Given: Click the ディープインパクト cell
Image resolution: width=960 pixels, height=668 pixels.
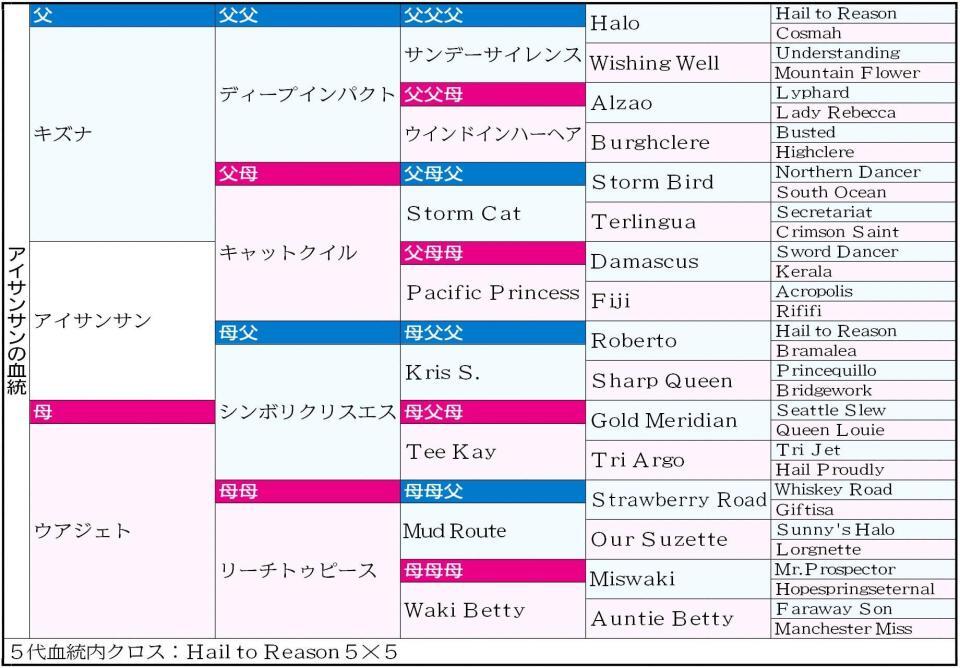Looking at the screenshot, I should [x=308, y=94].
